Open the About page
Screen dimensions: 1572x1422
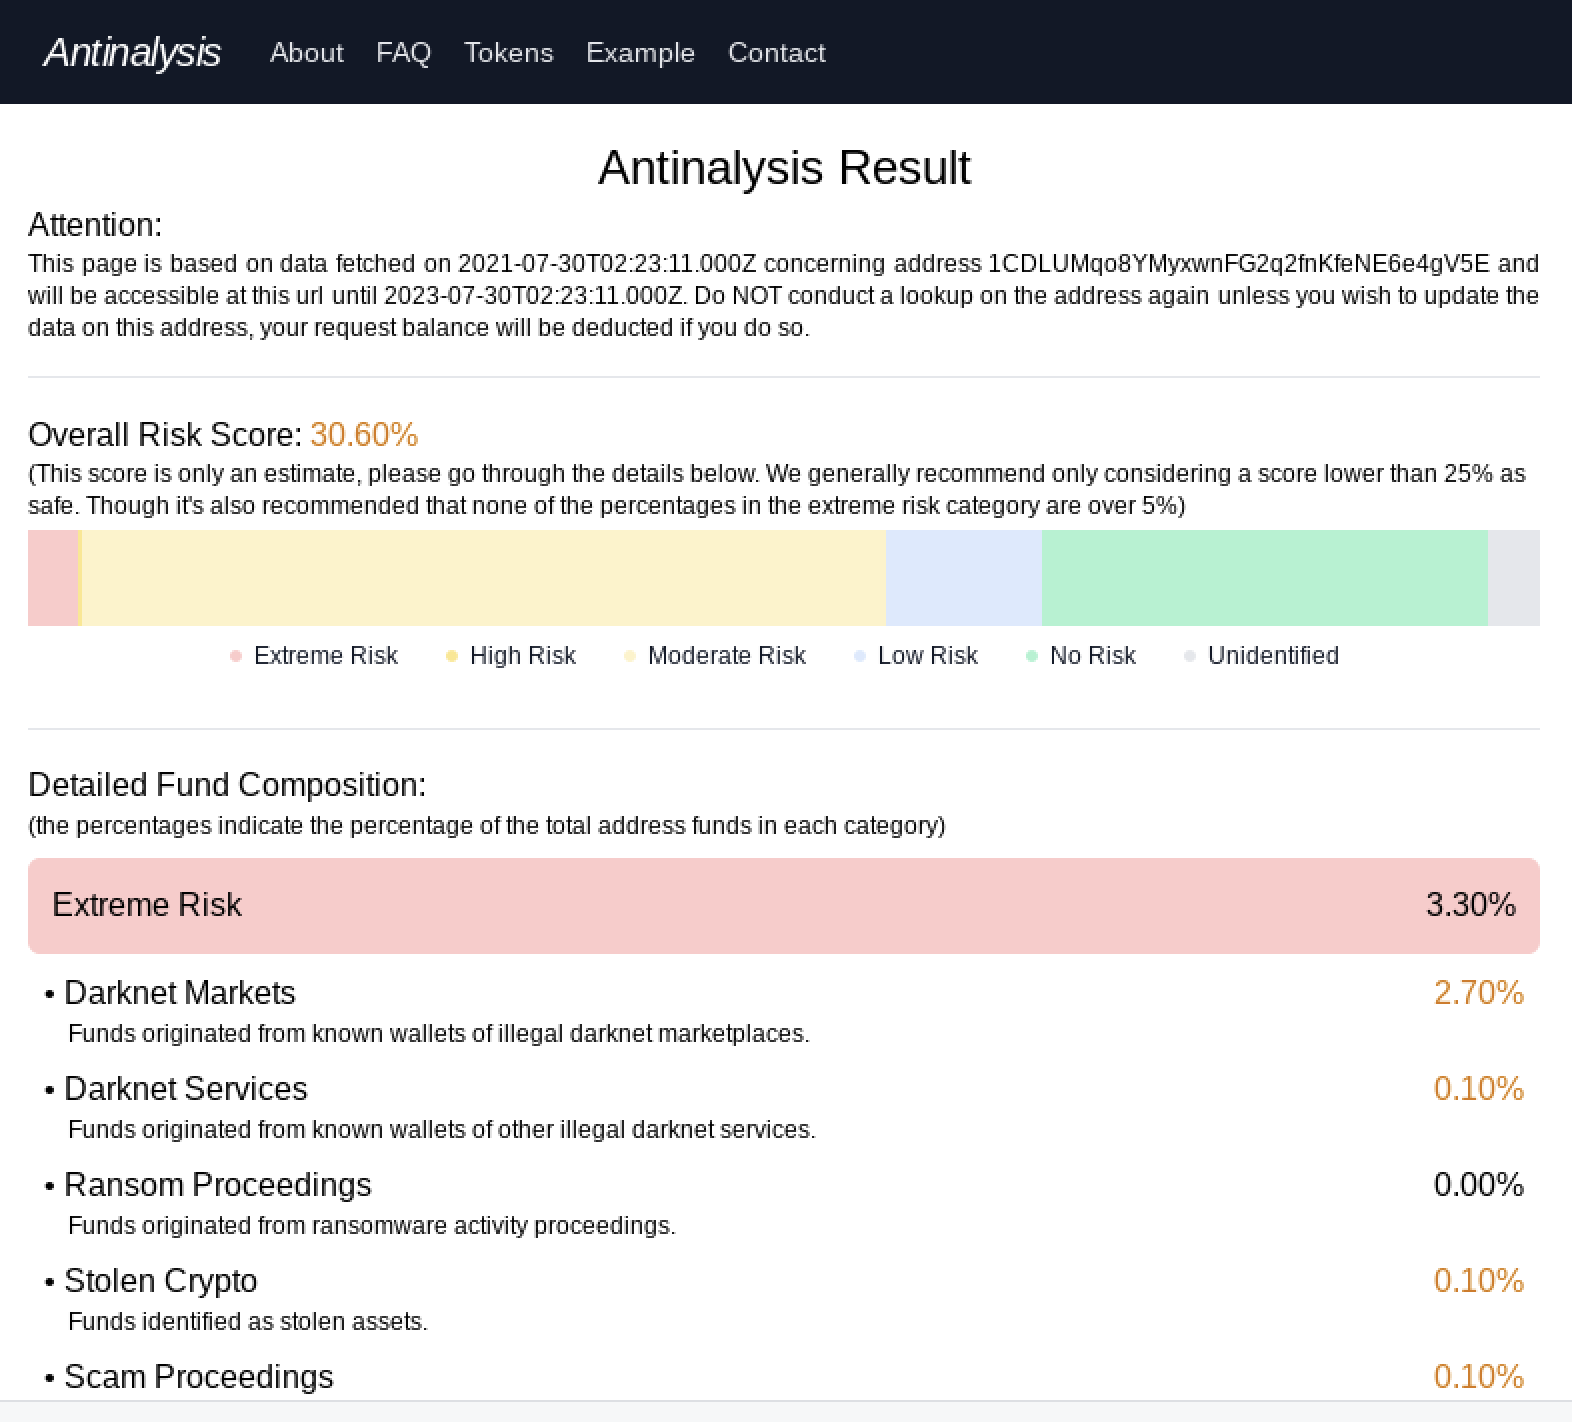tap(306, 53)
